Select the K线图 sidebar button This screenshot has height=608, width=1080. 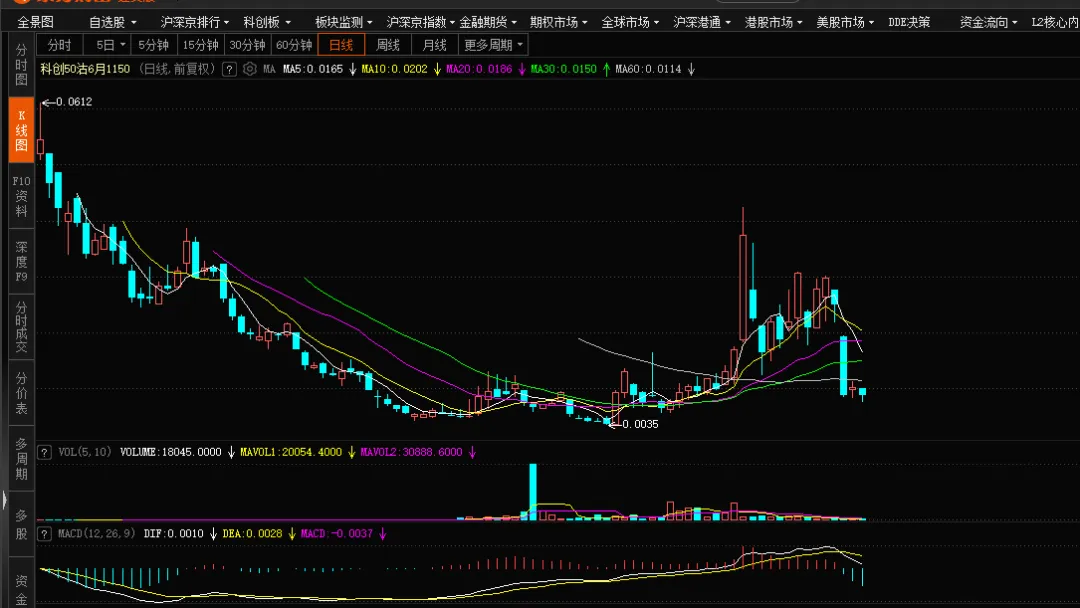pyautogui.click(x=21, y=130)
